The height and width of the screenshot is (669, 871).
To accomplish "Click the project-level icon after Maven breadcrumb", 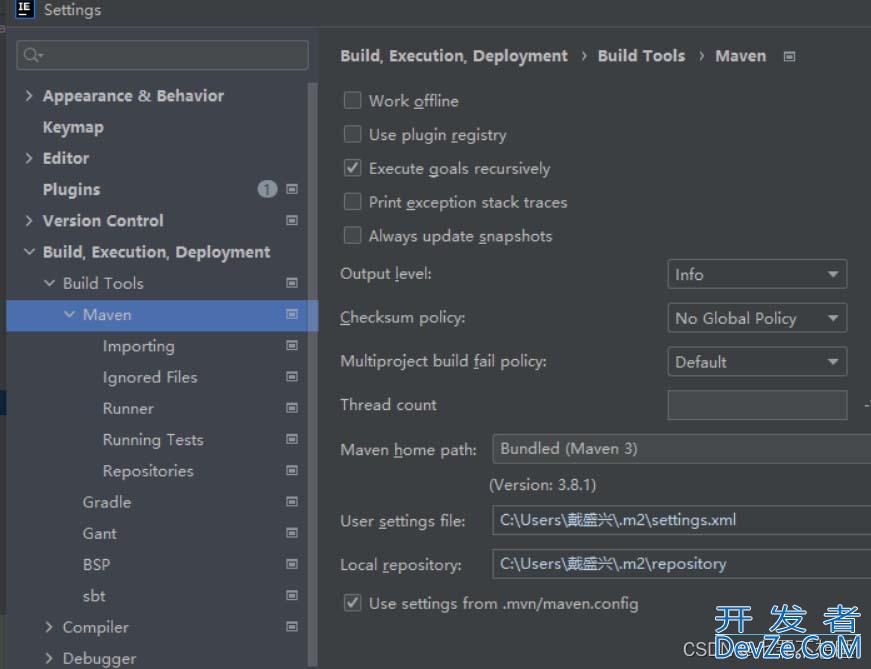I will pyautogui.click(x=789, y=56).
